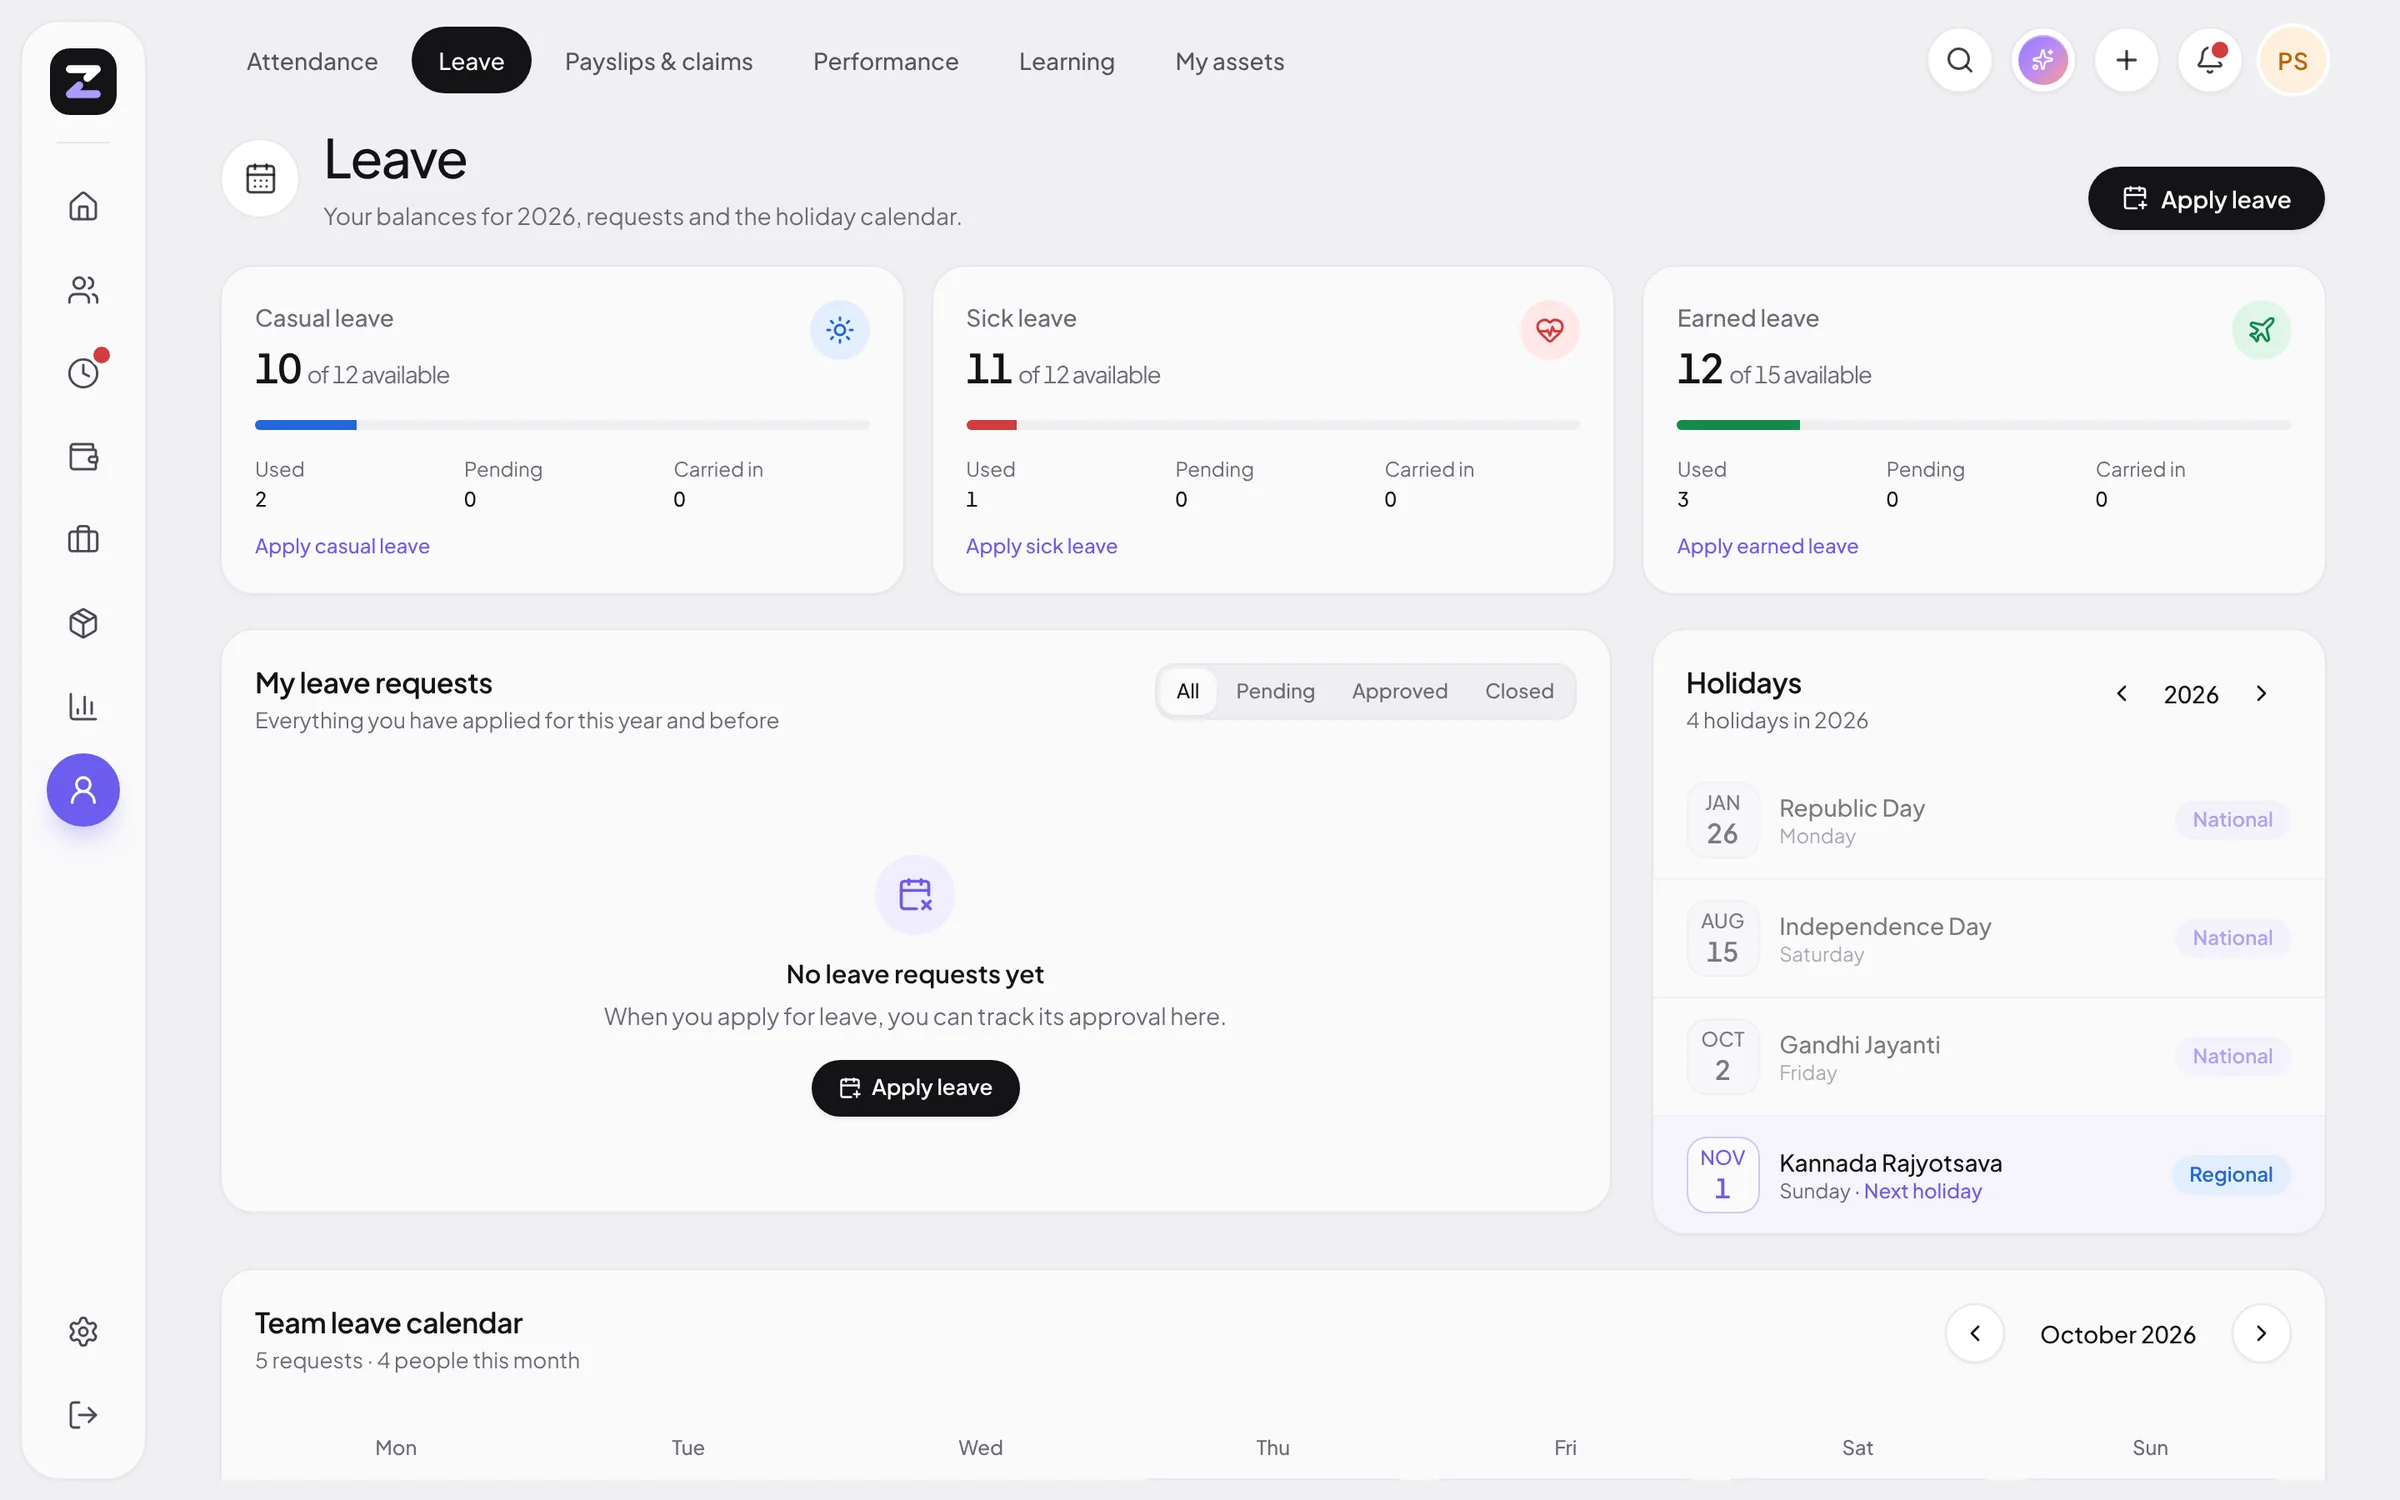Select the Republic Day holiday row

click(1988, 820)
